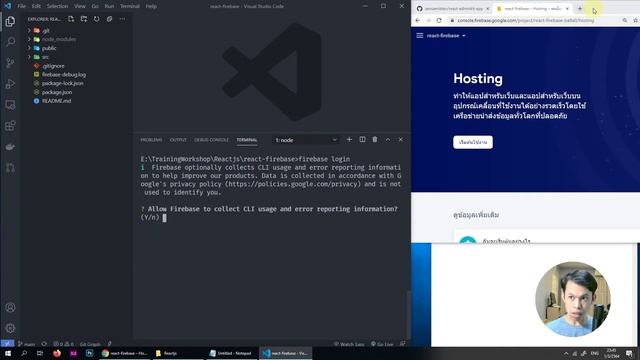Select the Terminal panel tab
This screenshot has height=360, width=640.
pos(247,140)
